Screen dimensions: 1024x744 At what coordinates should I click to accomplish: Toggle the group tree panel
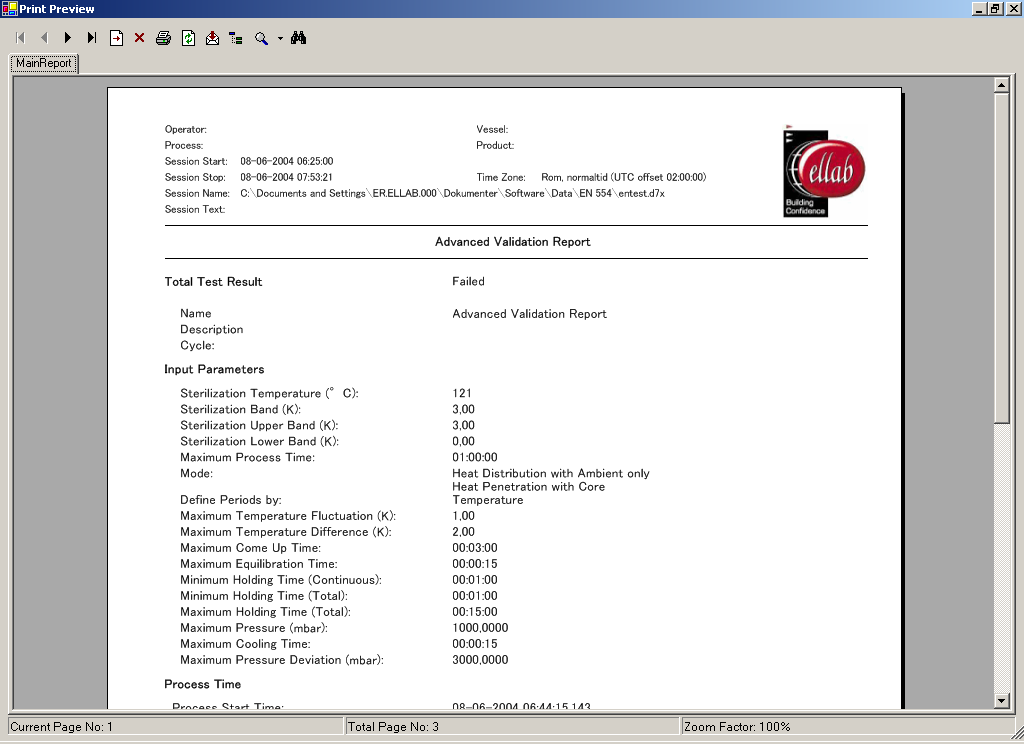click(236, 38)
